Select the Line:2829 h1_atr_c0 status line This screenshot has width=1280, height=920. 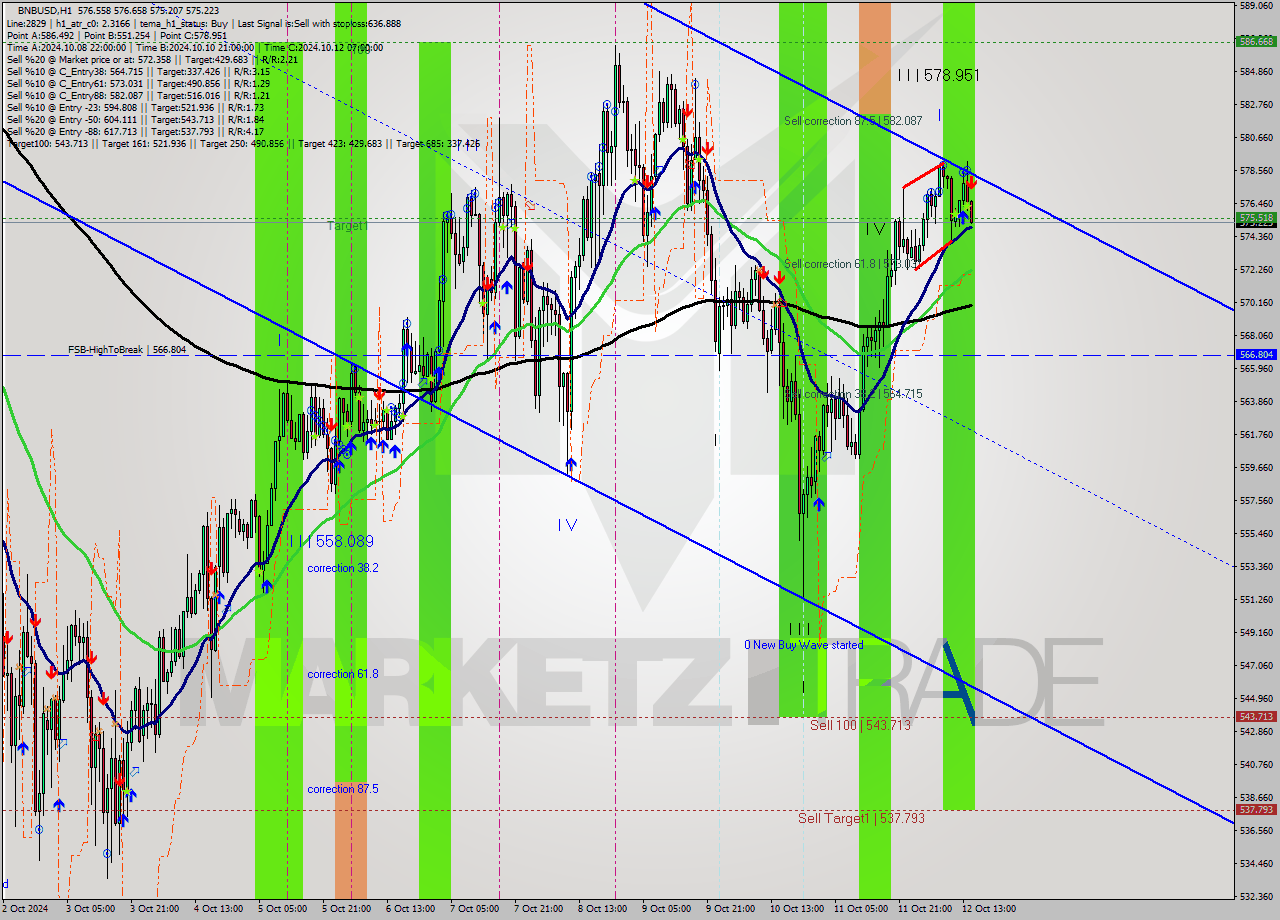[203, 23]
